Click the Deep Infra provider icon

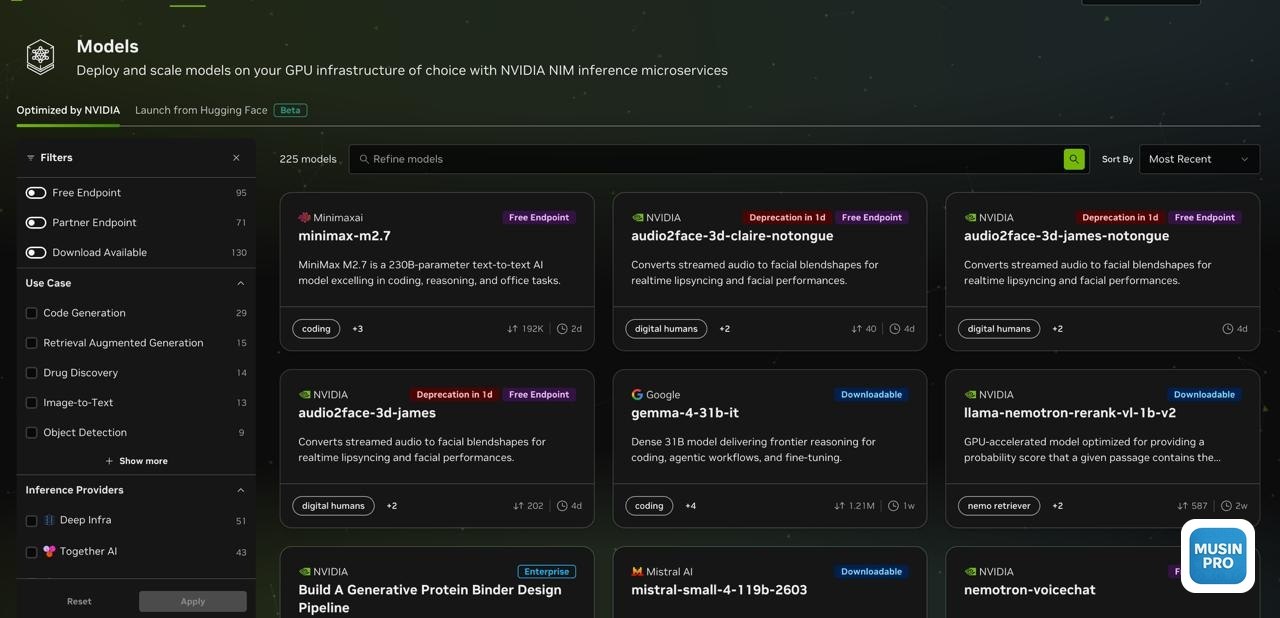point(49,521)
